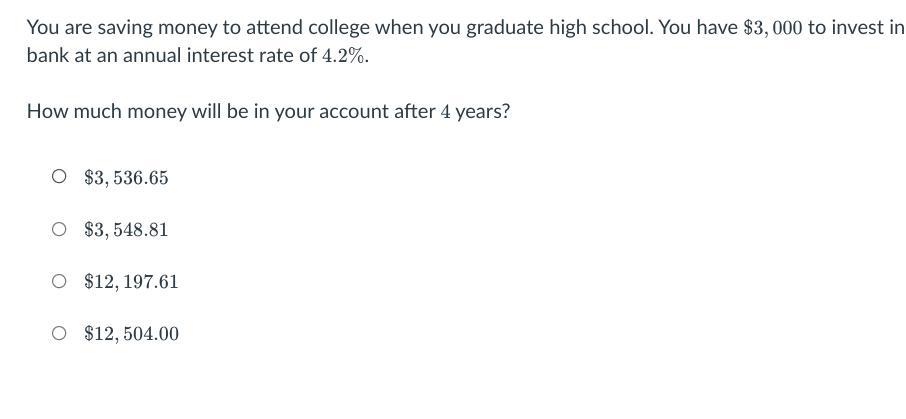Click the words "high school" in the prompt

tap(597, 28)
